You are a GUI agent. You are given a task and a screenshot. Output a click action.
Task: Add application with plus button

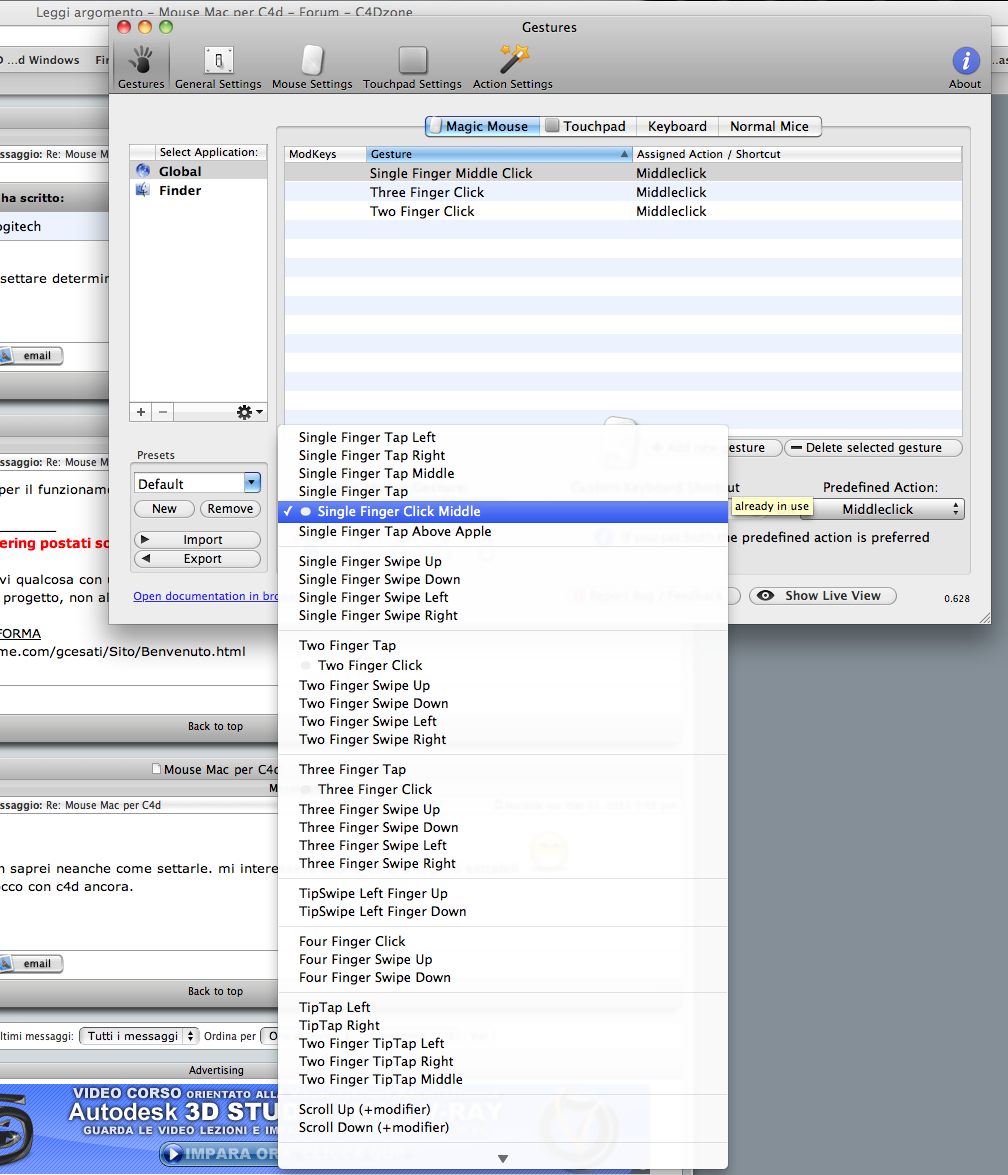pyautogui.click(x=141, y=412)
